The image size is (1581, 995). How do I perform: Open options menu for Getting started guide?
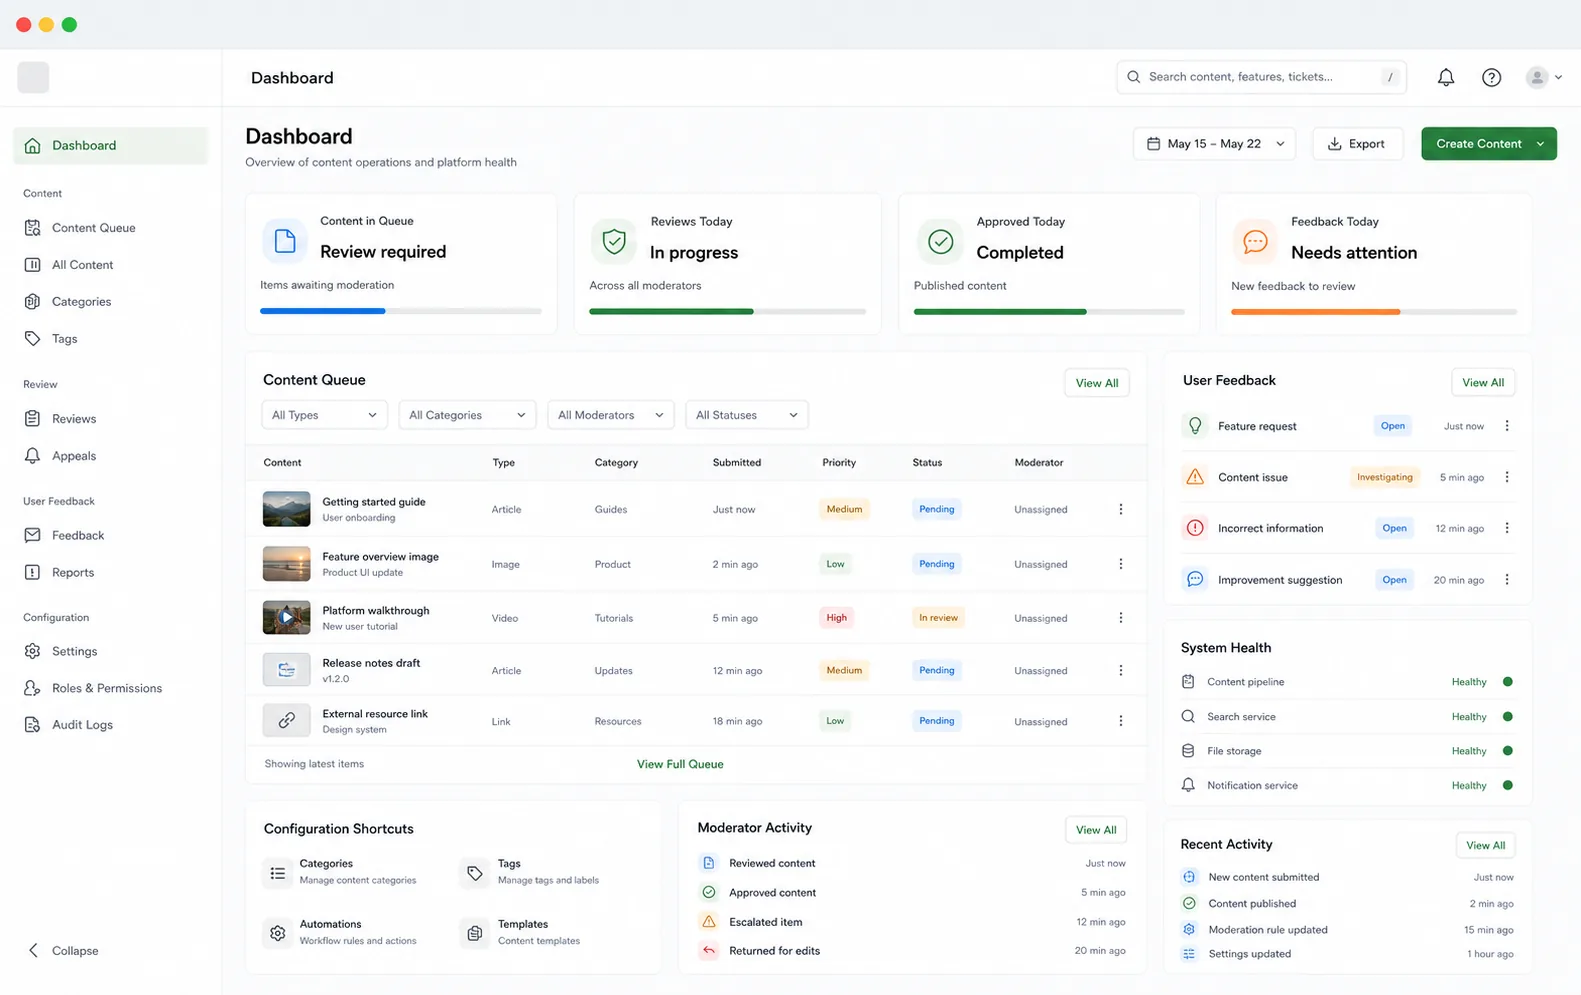point(1120,509)
